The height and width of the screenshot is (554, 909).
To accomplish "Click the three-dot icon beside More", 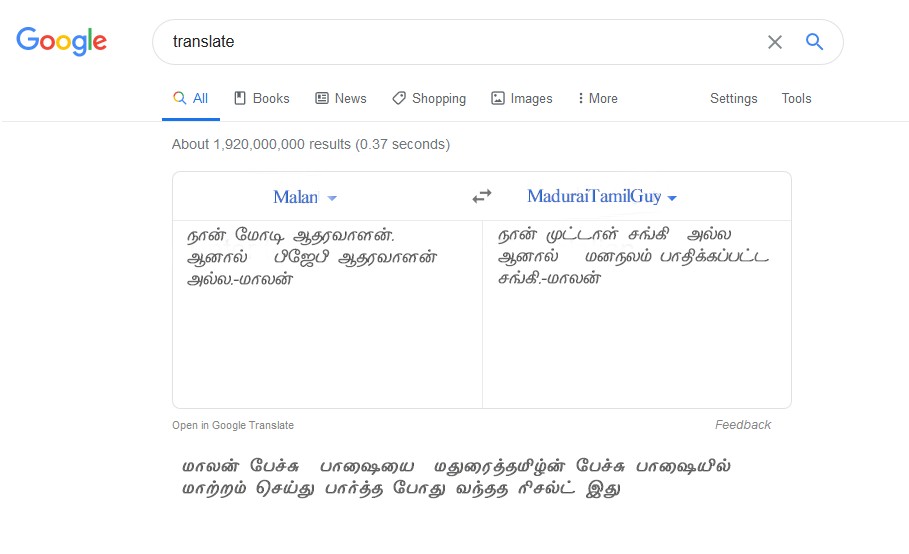I will 581,98.
